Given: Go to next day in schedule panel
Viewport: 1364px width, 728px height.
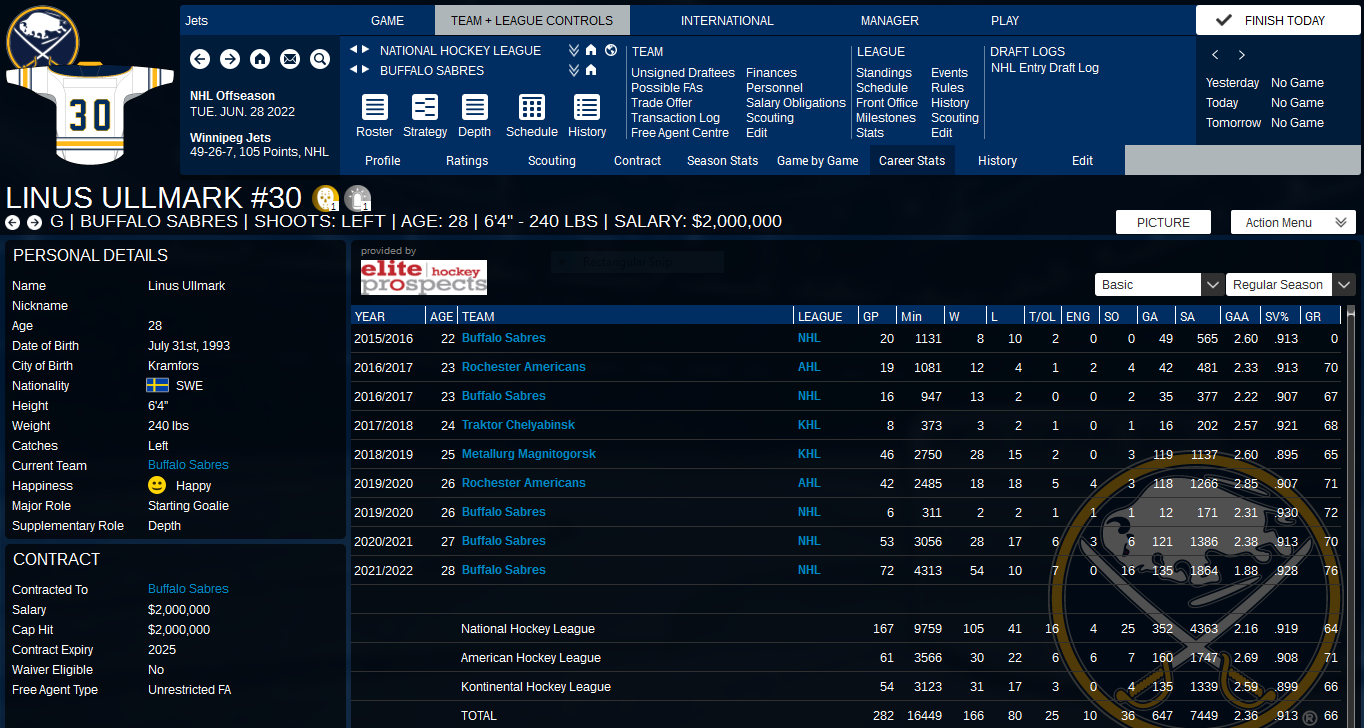Looking at the screenshot, I should pos(1242,55).
